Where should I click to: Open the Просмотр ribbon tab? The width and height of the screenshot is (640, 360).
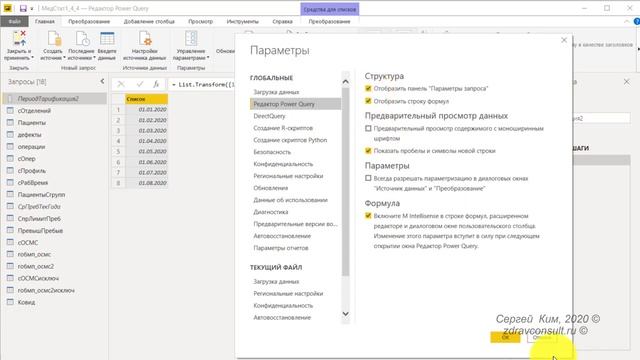pos(200,22)
